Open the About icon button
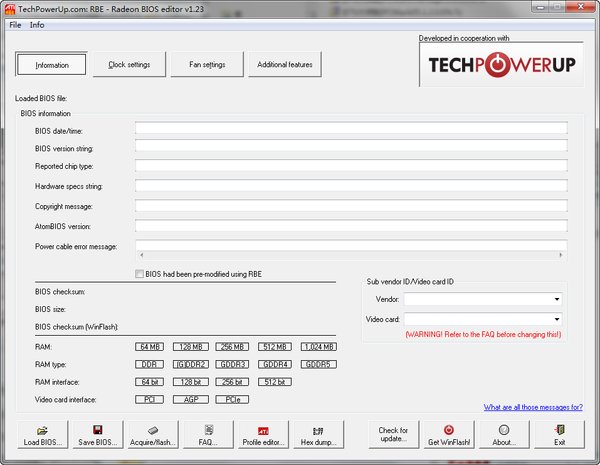600x465 pixels. (x=504, y=430)
